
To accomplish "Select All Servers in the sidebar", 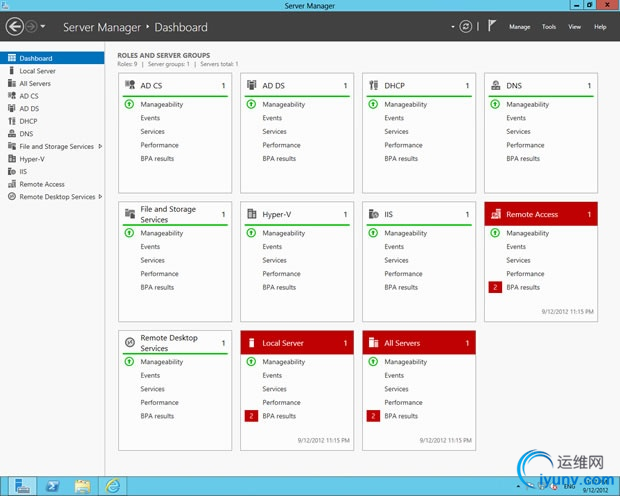I will (52, 83).
